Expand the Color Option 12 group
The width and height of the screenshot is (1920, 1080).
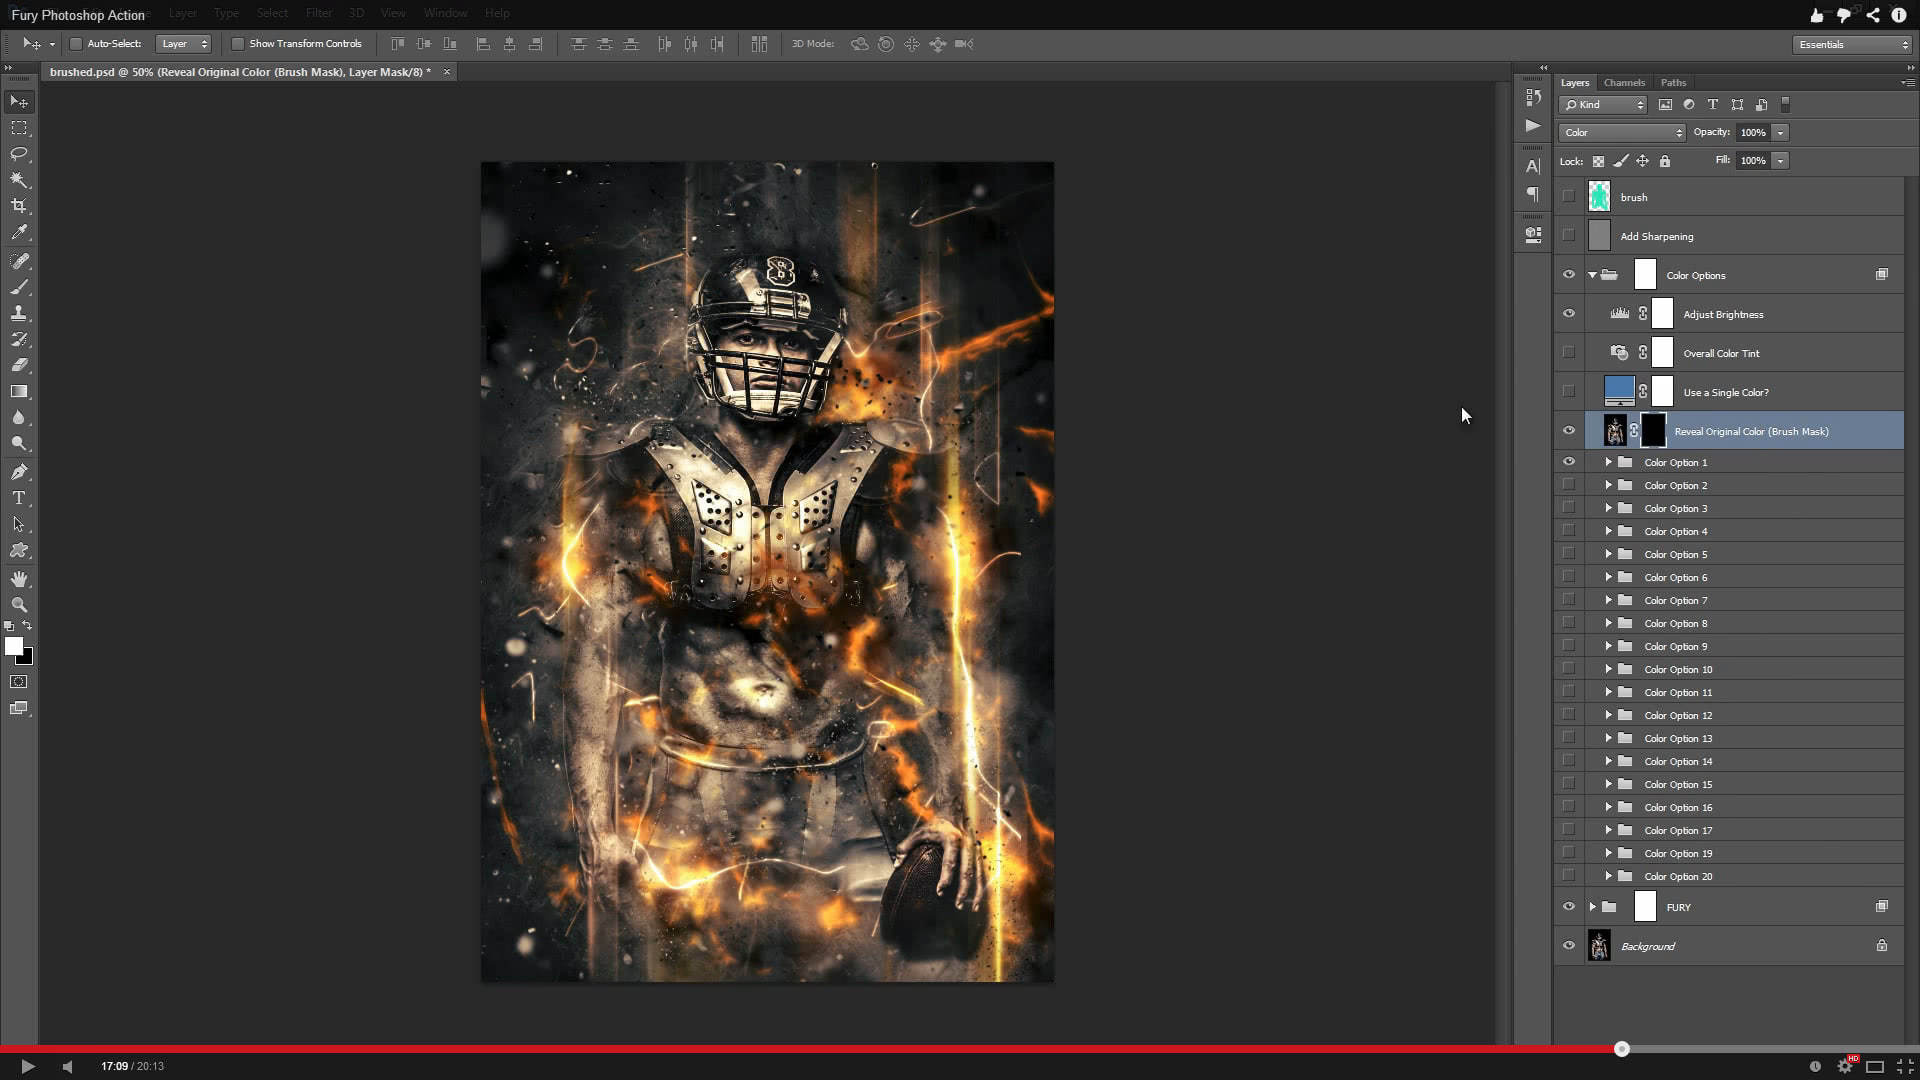tap(1609, 715)
